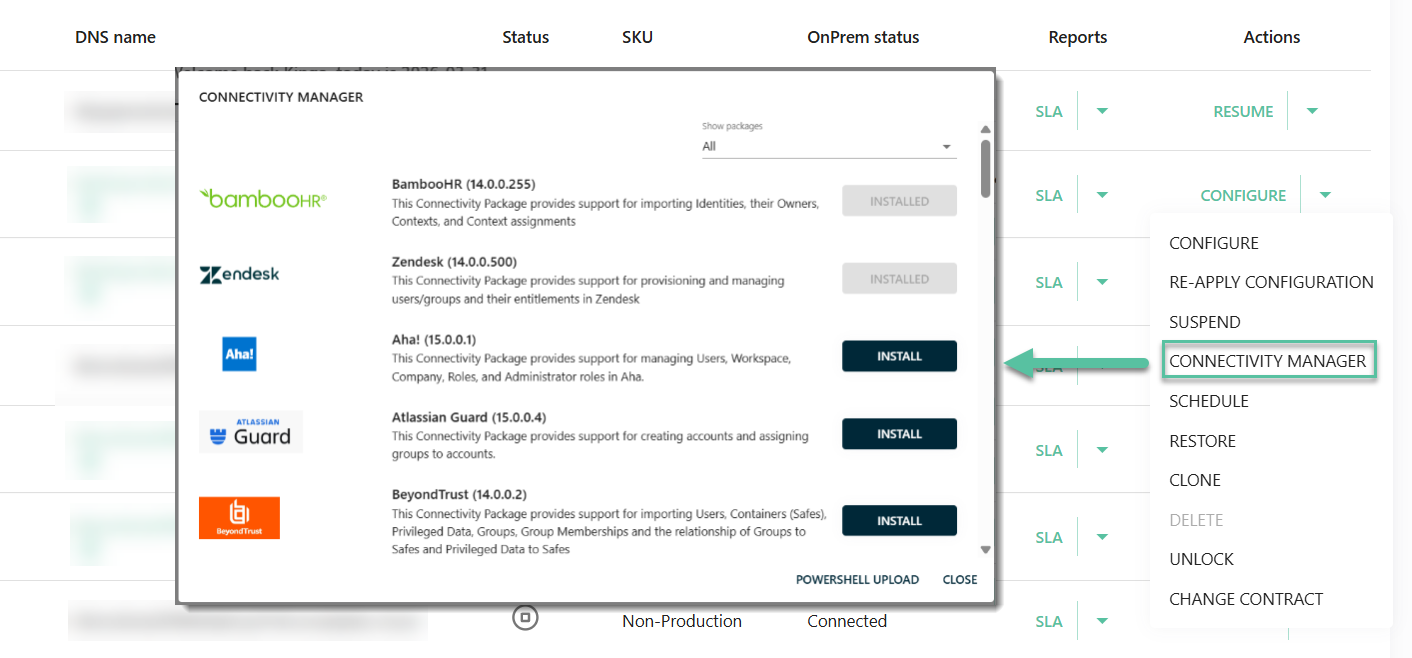
Task: Click scroll-down arrow in Connectivity Manager list
Action: point(985,549)
